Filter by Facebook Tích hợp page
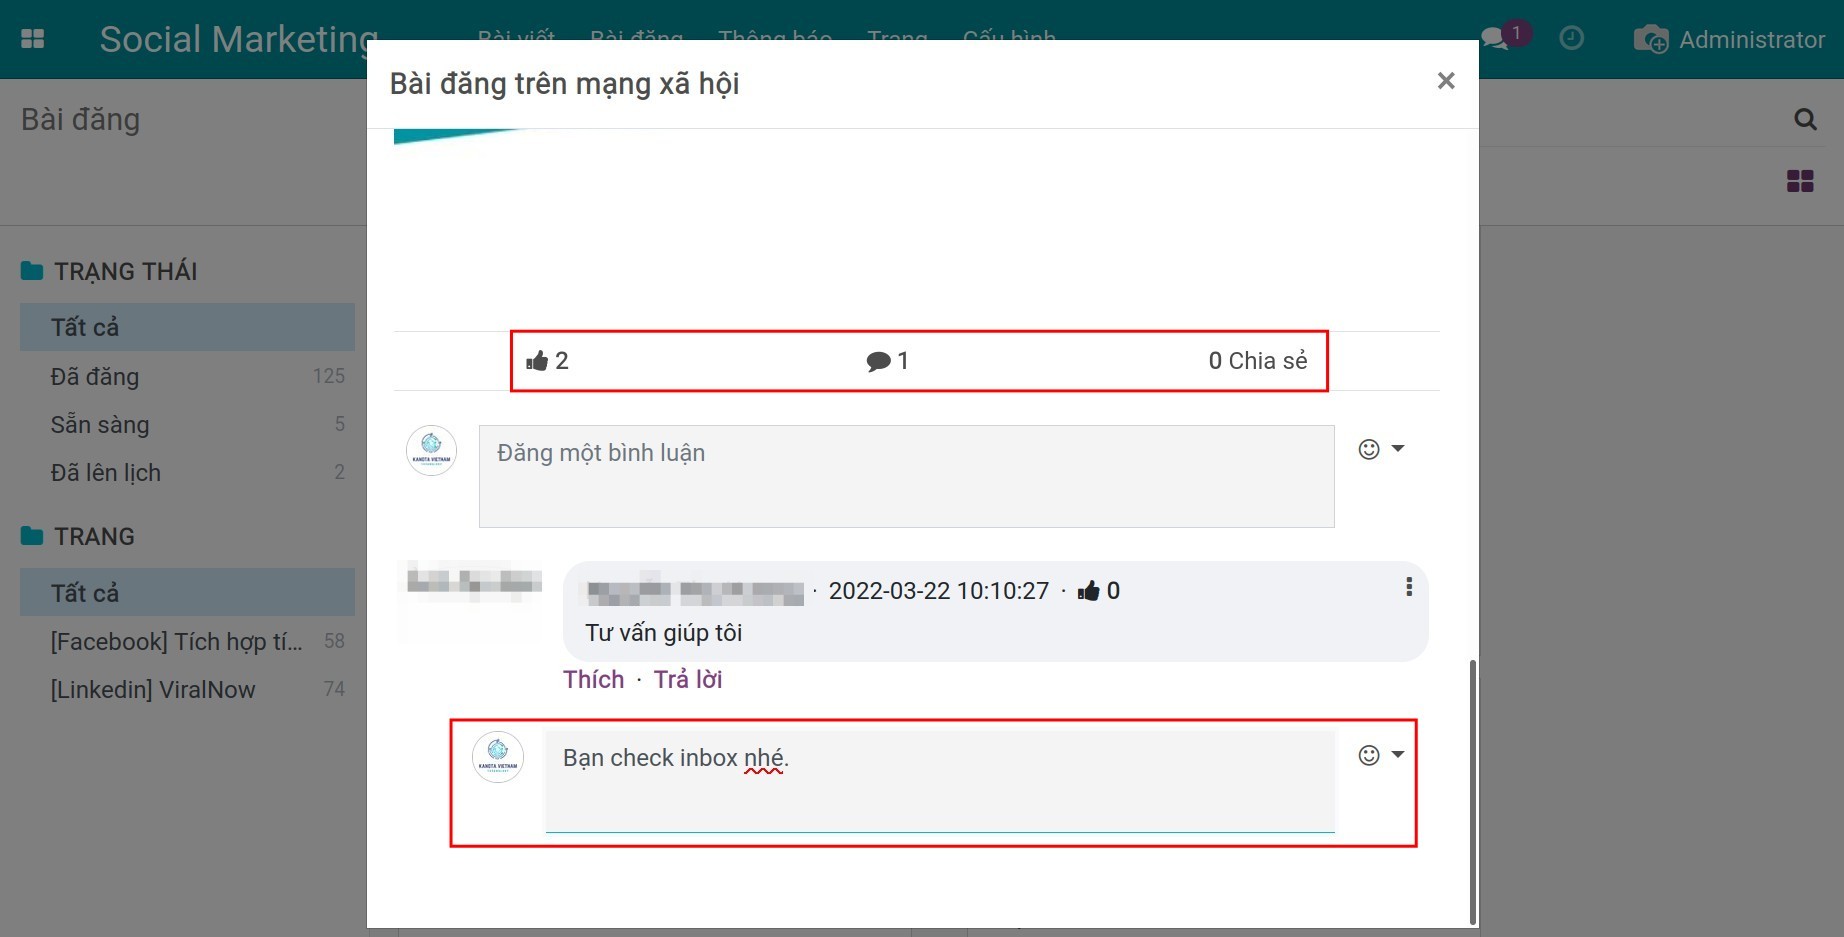1844x937 pixels. pyautogui.click(x=176, y=642)
